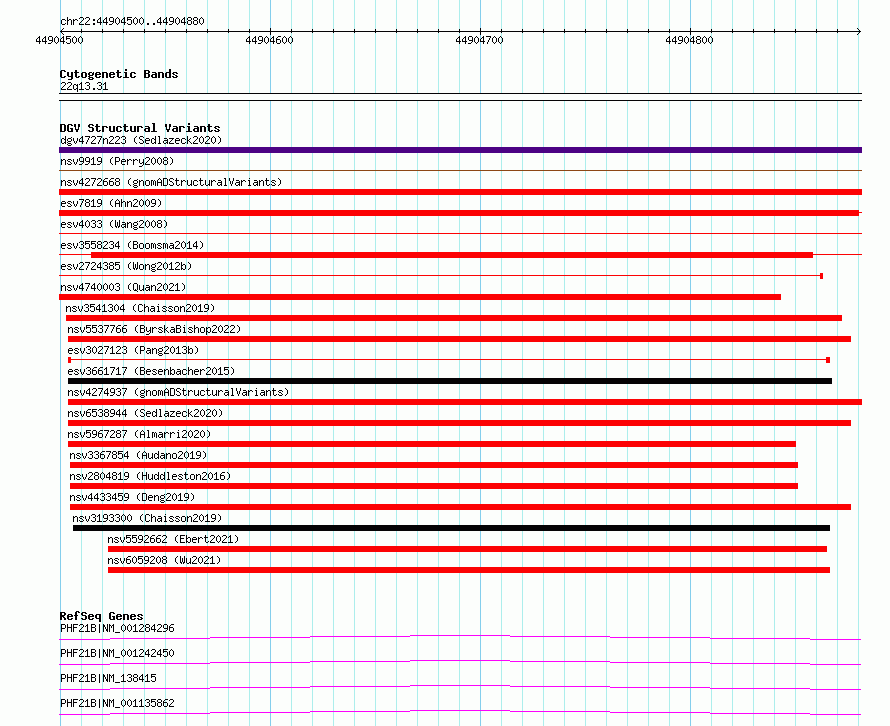Open variant esv2724385 (Wong2012b)
This screenshot has height=726, width=890.
click(126, 266)
